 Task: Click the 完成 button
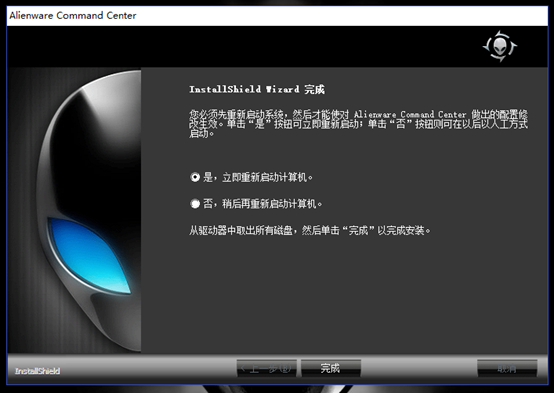coord(331,368)
